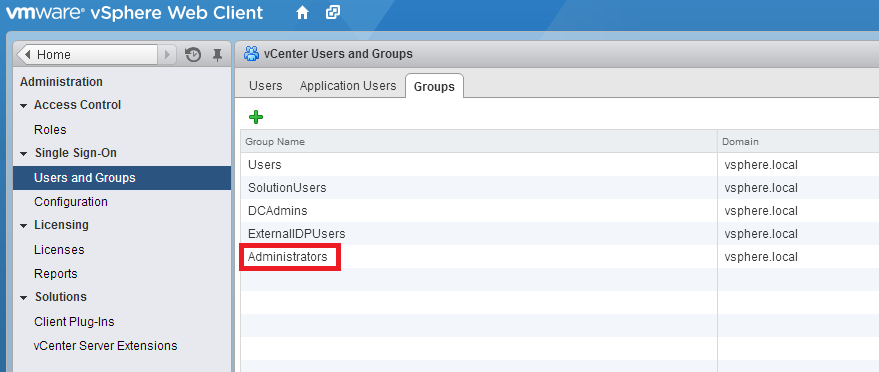Viewport: 879px width, 372px height.
Task: Click the forward navigation arrow
Action: tap(167, 55)
